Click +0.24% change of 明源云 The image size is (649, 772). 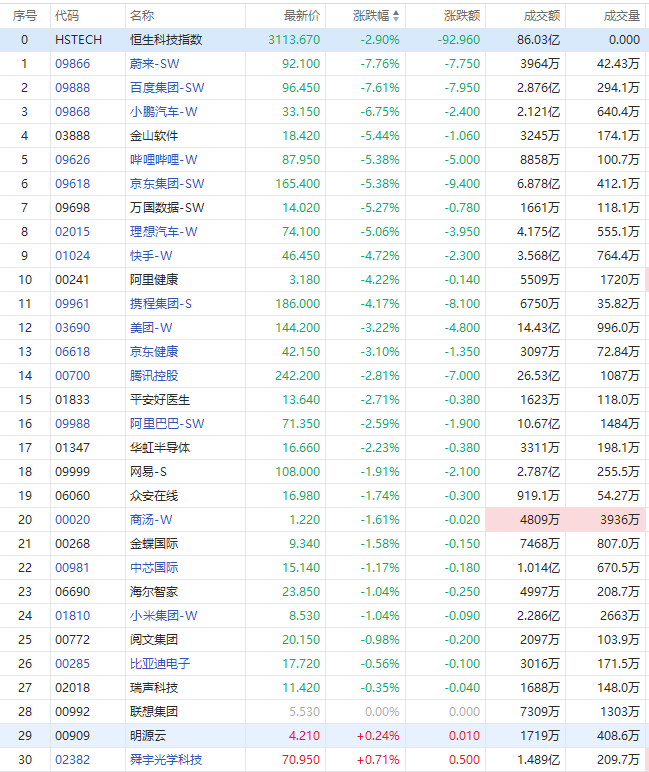point(378,736)
